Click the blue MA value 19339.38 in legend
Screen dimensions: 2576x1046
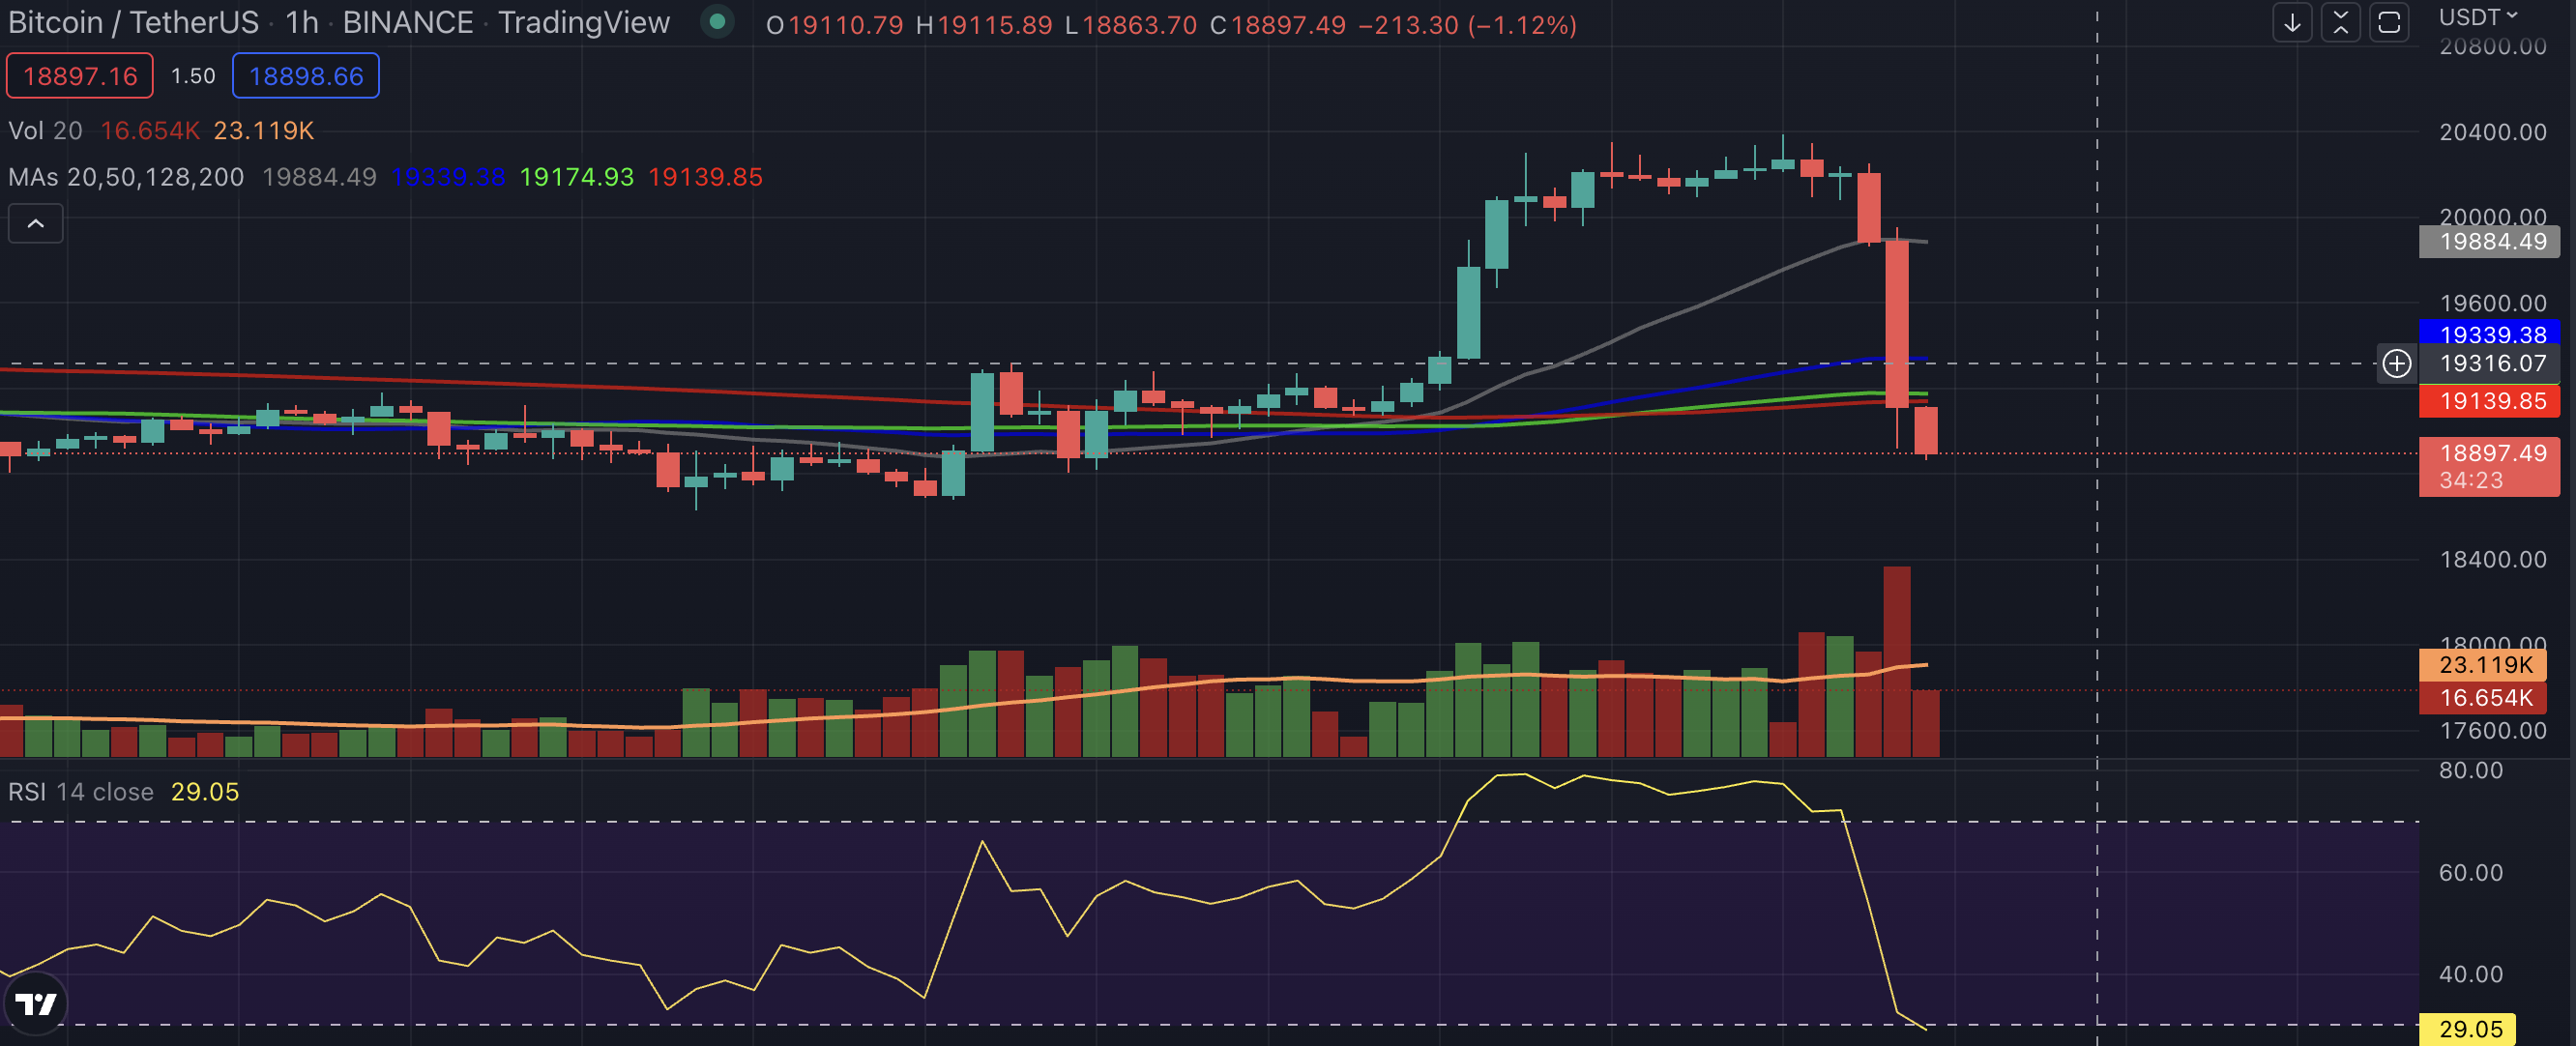click(448, 177)
